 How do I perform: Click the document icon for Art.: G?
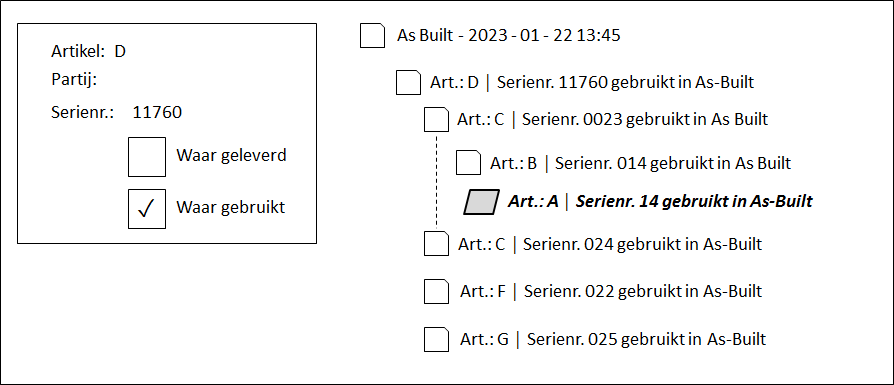click(x=437, y=339)
